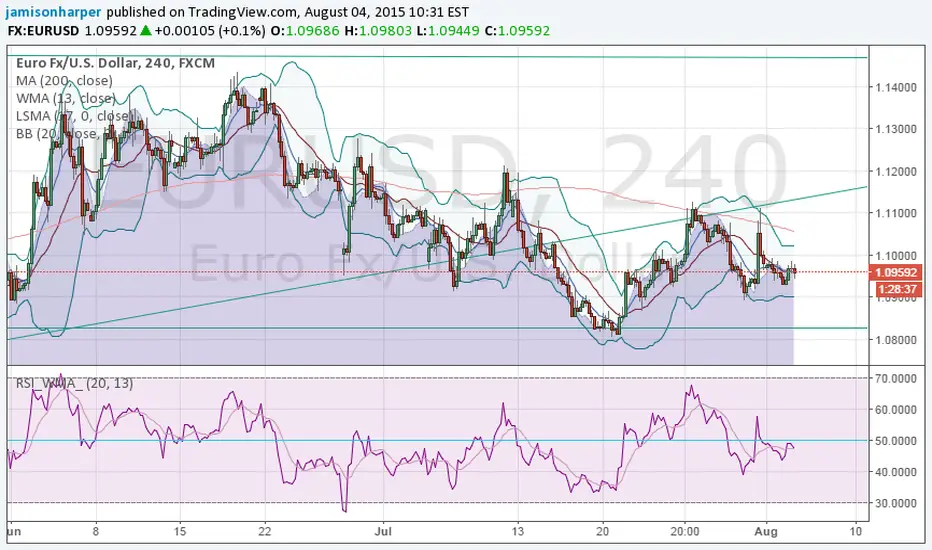
Task: Select the current price tag 1.09592 on the axis
Action: 896,272
